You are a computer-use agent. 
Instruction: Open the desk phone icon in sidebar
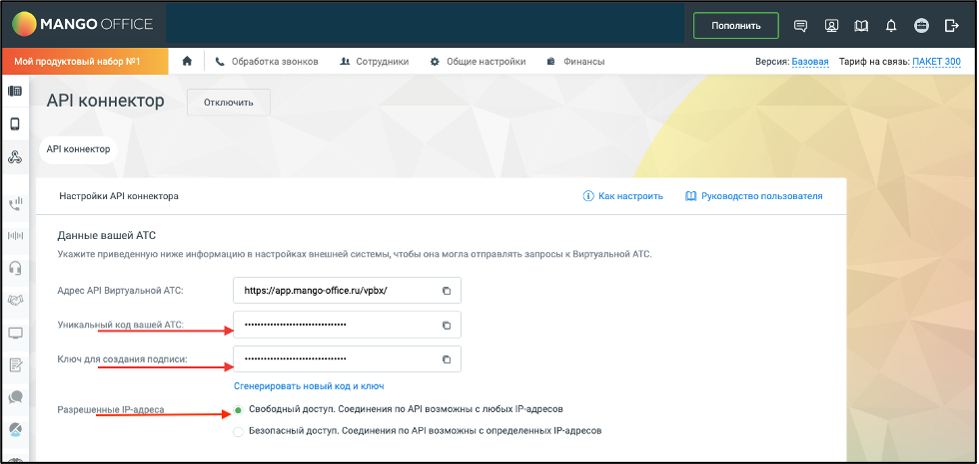pos(15,91)
